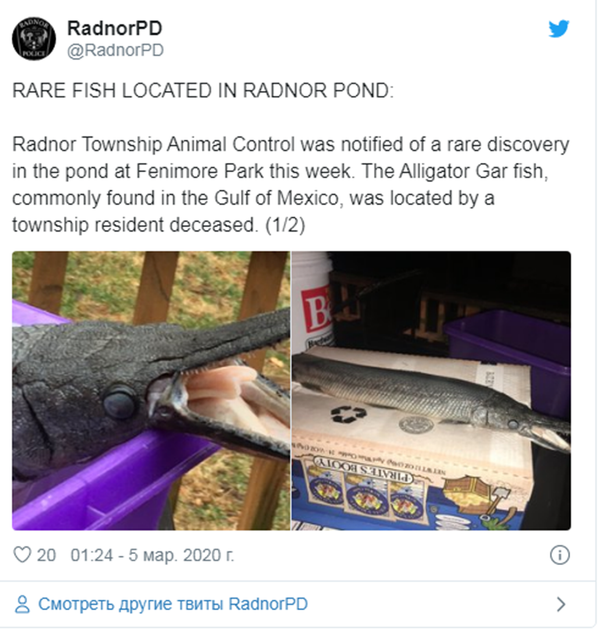
Task: View the gar on cardboard box photo
Action: tap(431, 391)
